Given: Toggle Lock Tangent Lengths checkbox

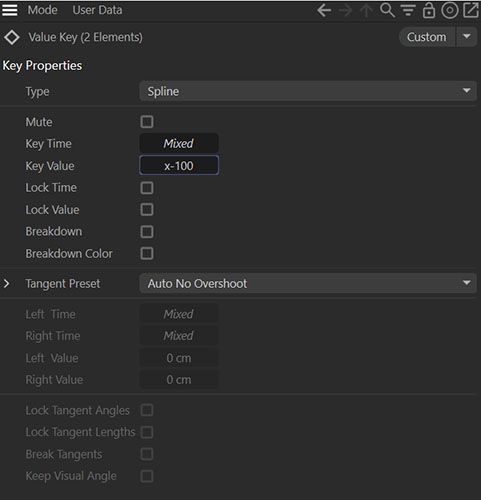Looking at the screenshot, I should pos(147,432).
